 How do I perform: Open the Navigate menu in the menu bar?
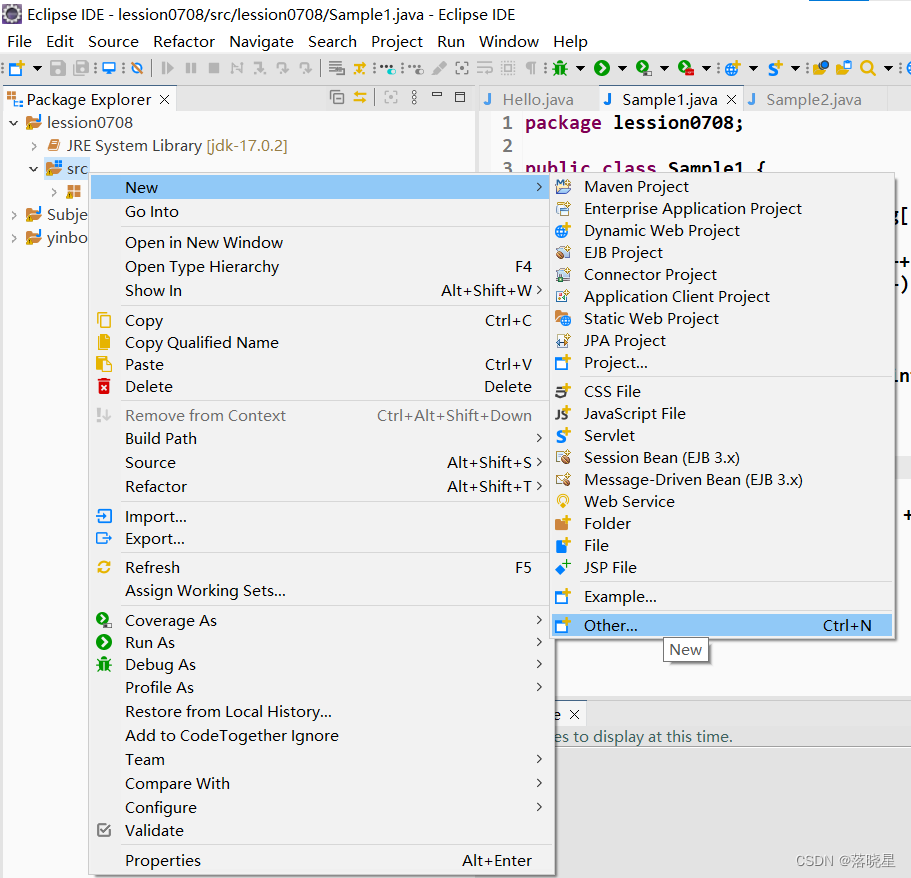(261, 42)
